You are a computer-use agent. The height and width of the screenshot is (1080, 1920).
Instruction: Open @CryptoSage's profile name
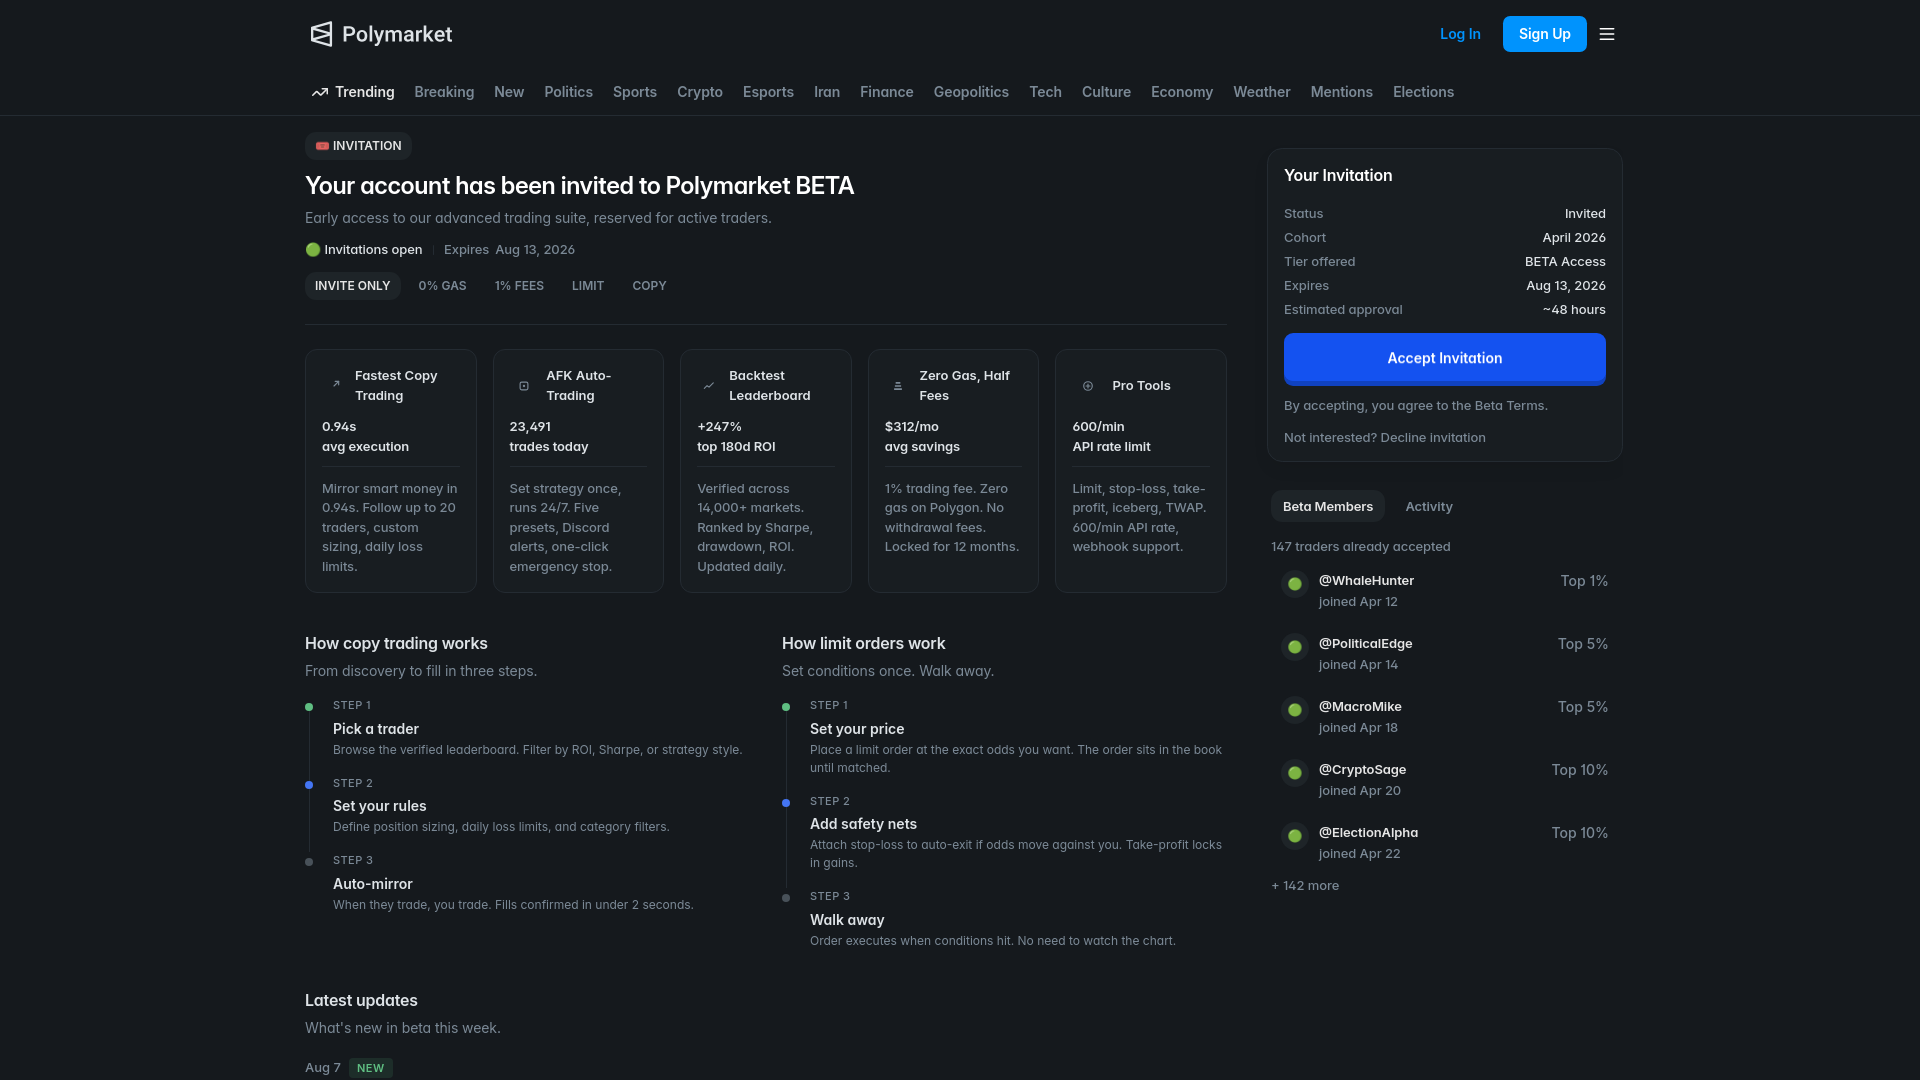pyautogui.click(x=1362, y=770)
